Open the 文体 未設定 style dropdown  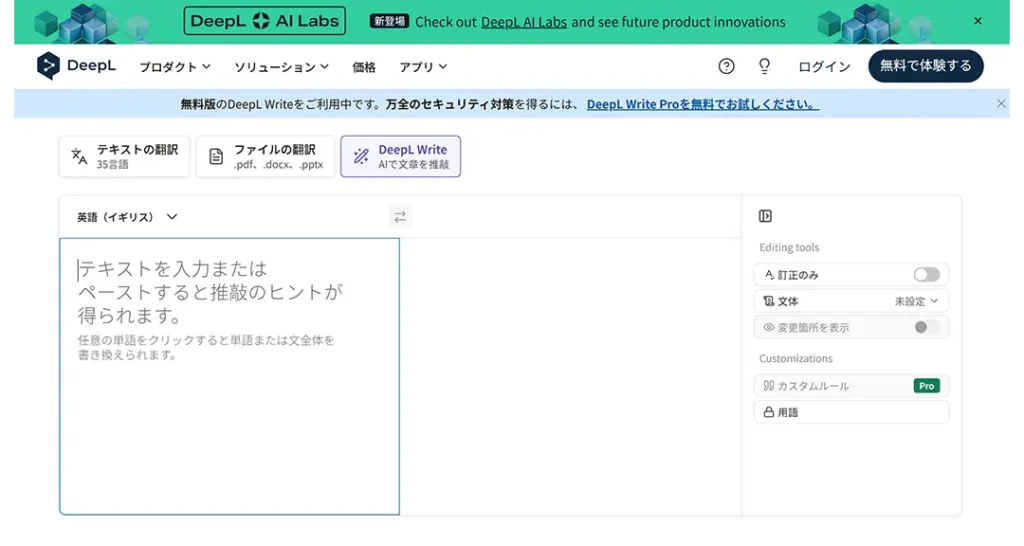(x=851, y=301)
